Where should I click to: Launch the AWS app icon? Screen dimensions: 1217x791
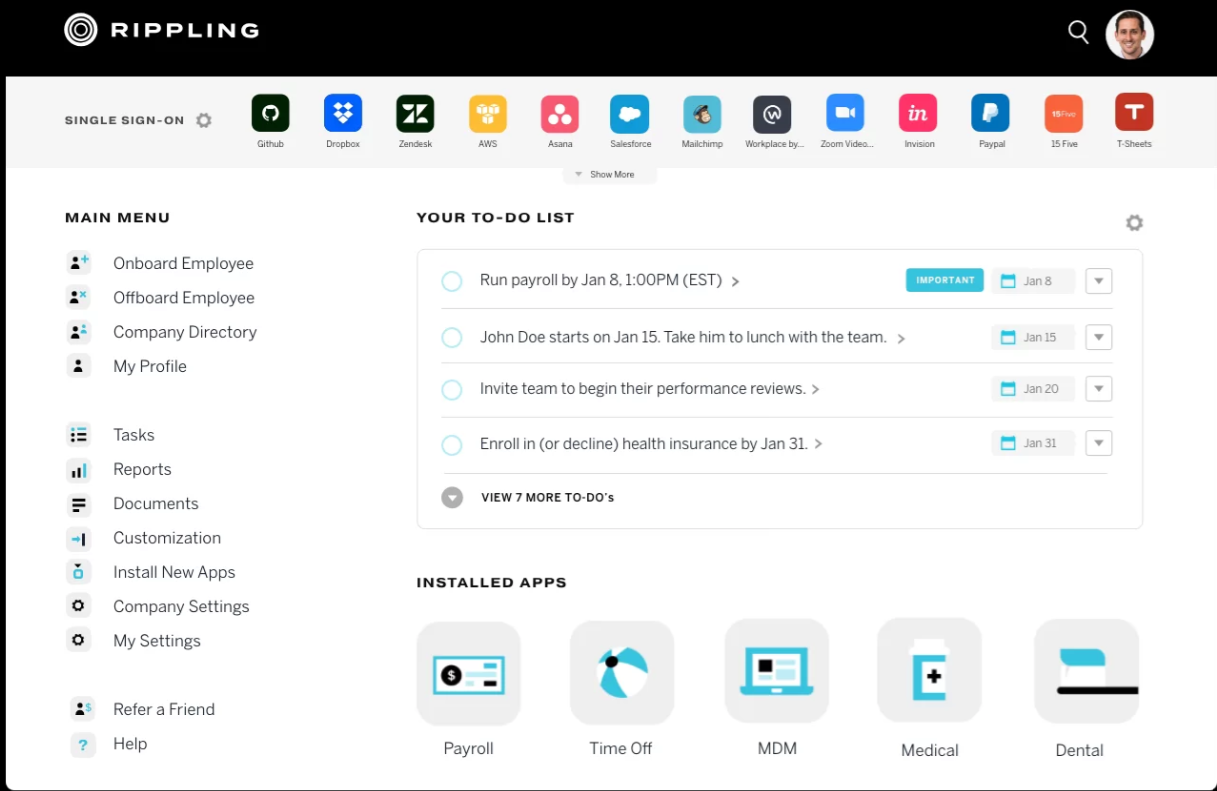[488, 114]
